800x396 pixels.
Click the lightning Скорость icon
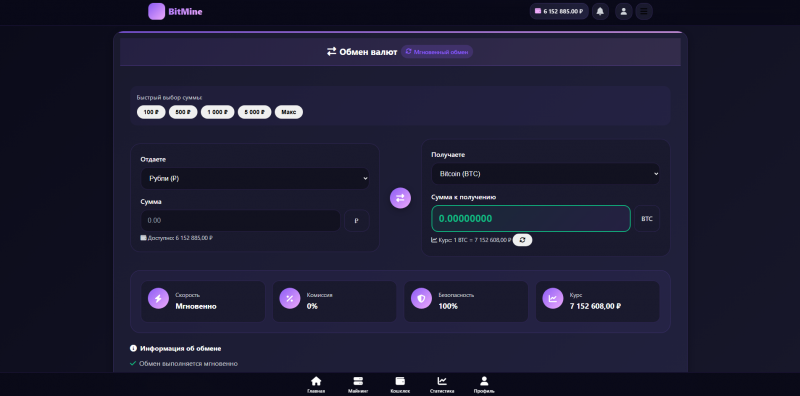coord(158,299)
